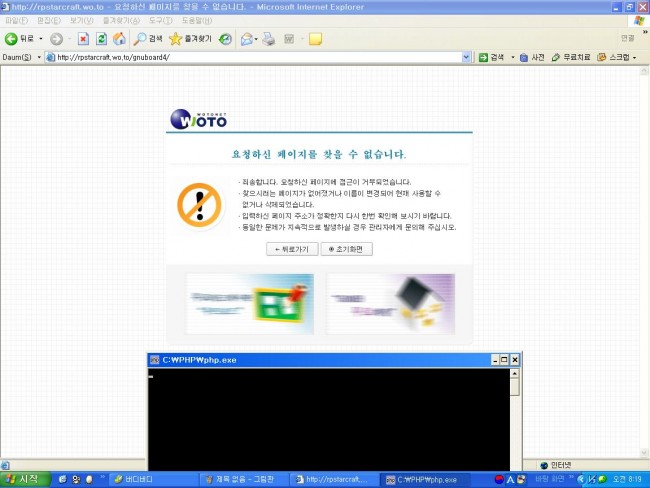
Task: Open the address bar URL dropdown arrow
Action: pyautogui.click(x=466, y=57)
